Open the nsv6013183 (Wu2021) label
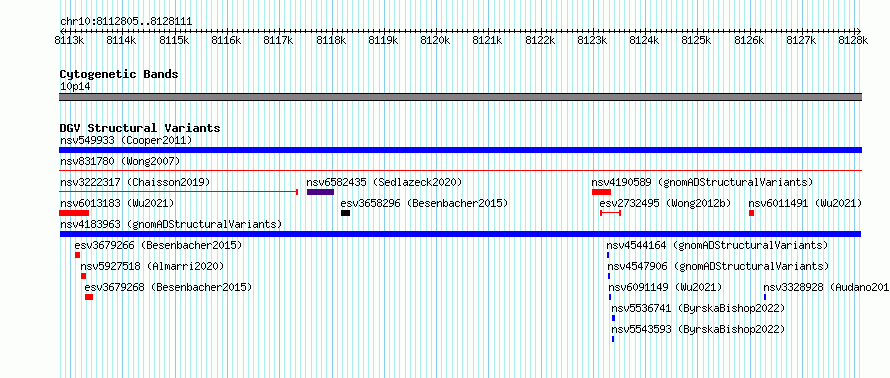The height and width of the screenshot is (378, 890). click(x=117, y=203)
